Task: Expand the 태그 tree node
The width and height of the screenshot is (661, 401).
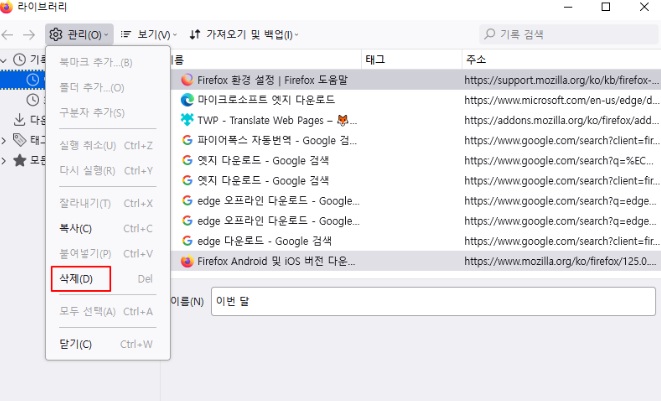Action: [x=6, y=140]
